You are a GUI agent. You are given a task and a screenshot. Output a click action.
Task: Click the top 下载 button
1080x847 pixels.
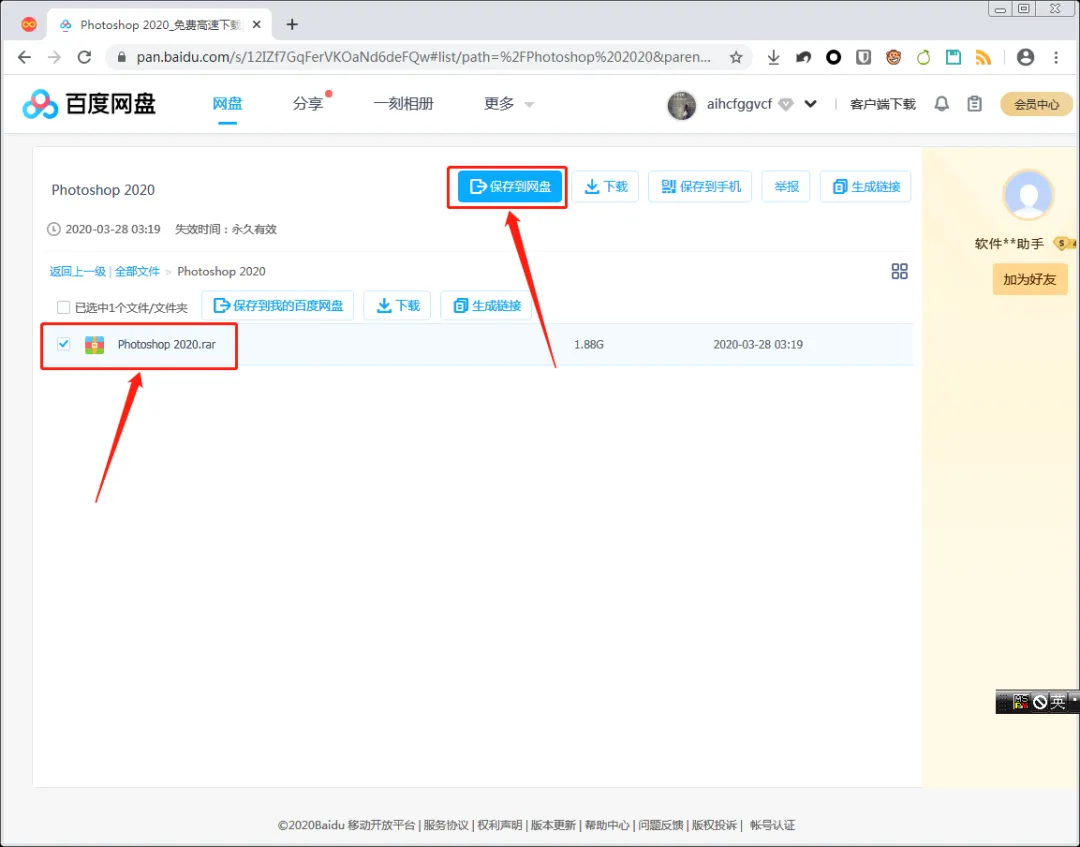click(605, 187)
